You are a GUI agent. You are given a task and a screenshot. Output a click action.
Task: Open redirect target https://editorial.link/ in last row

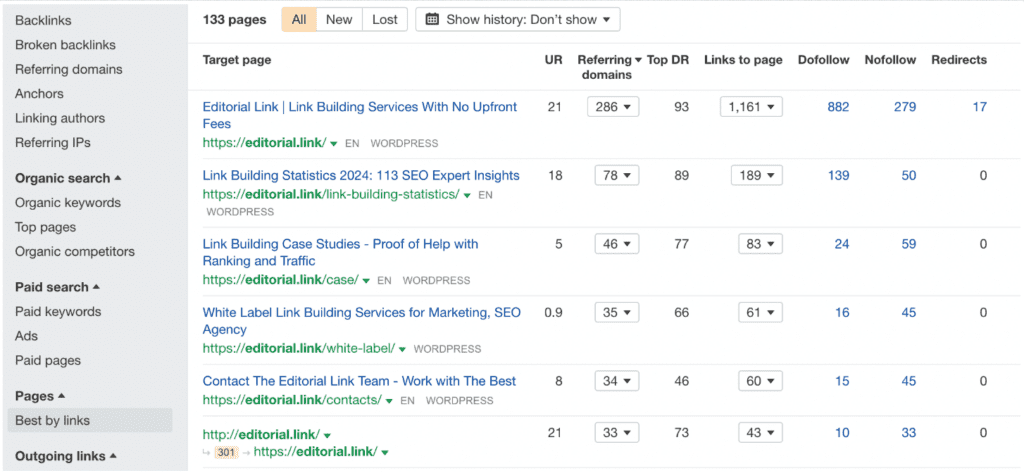pos(315,451)
